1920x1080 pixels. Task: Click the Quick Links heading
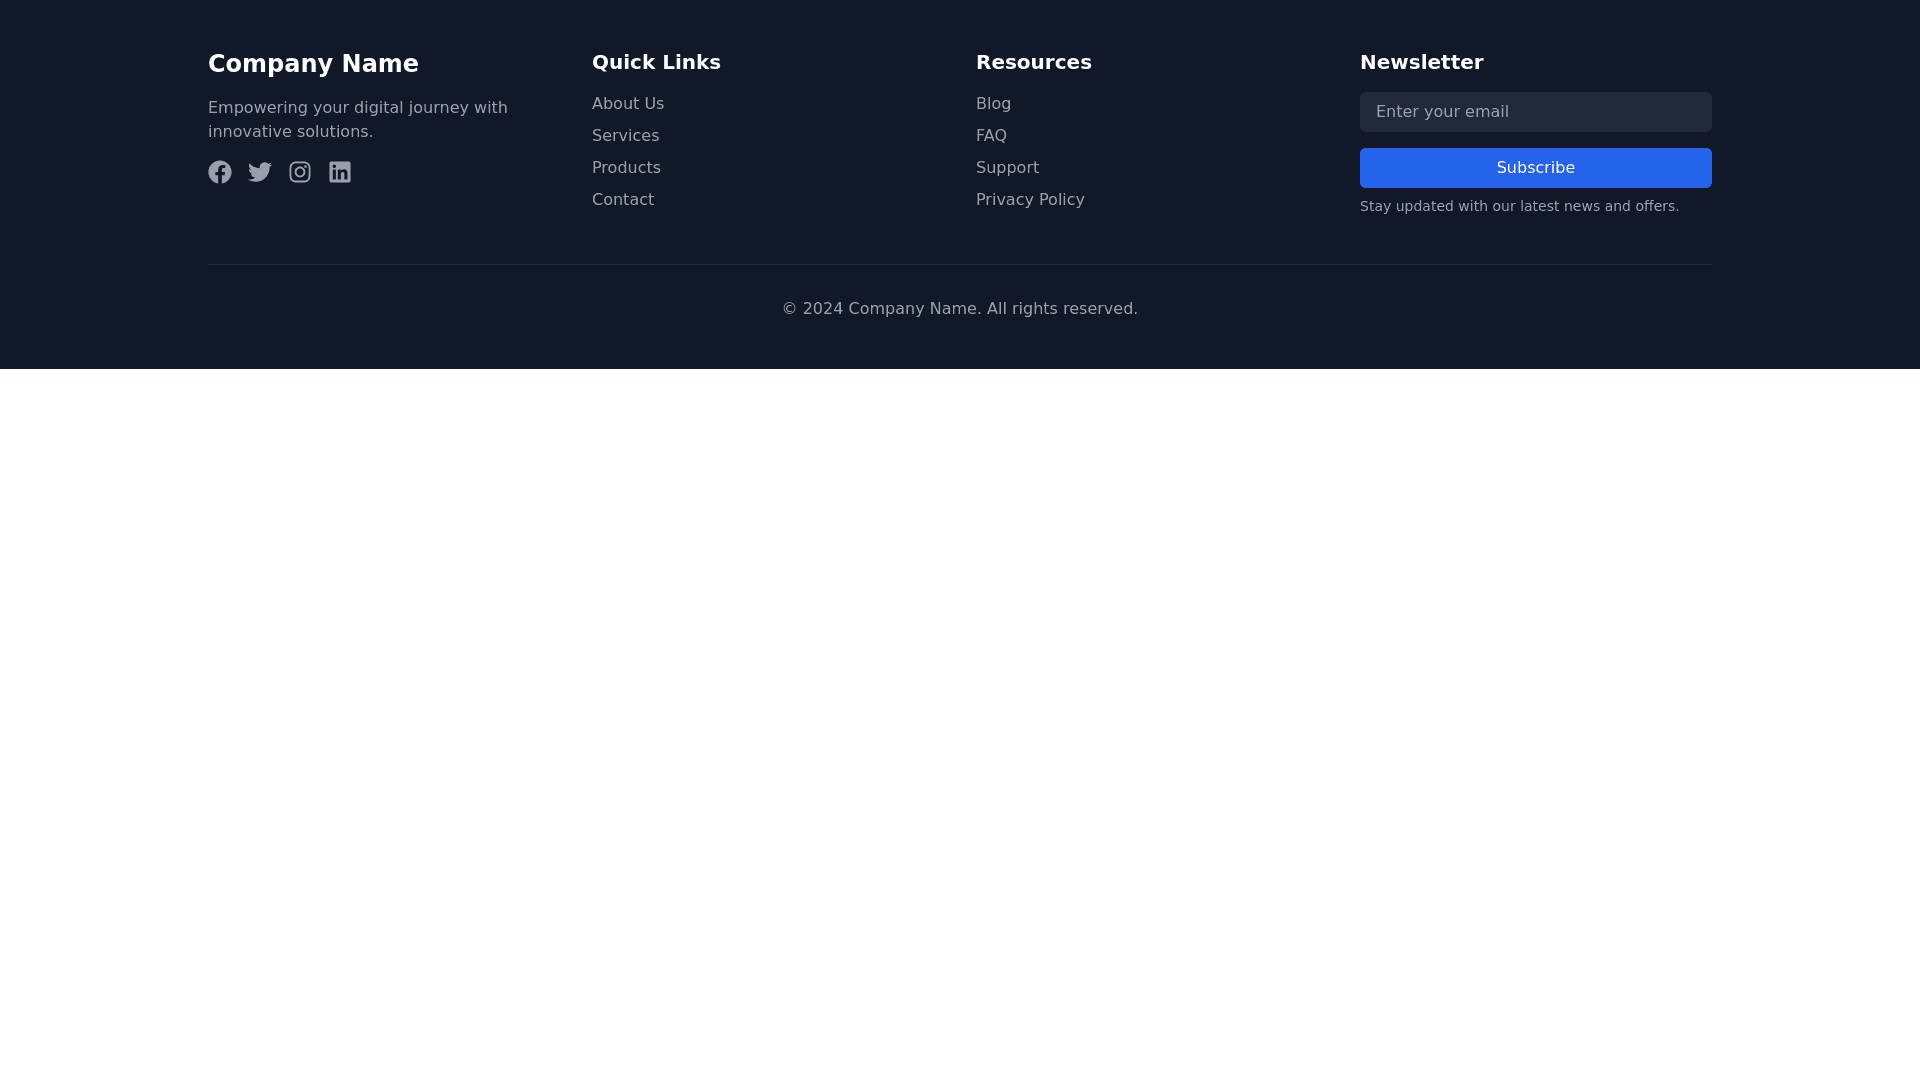tap(656, 62)
